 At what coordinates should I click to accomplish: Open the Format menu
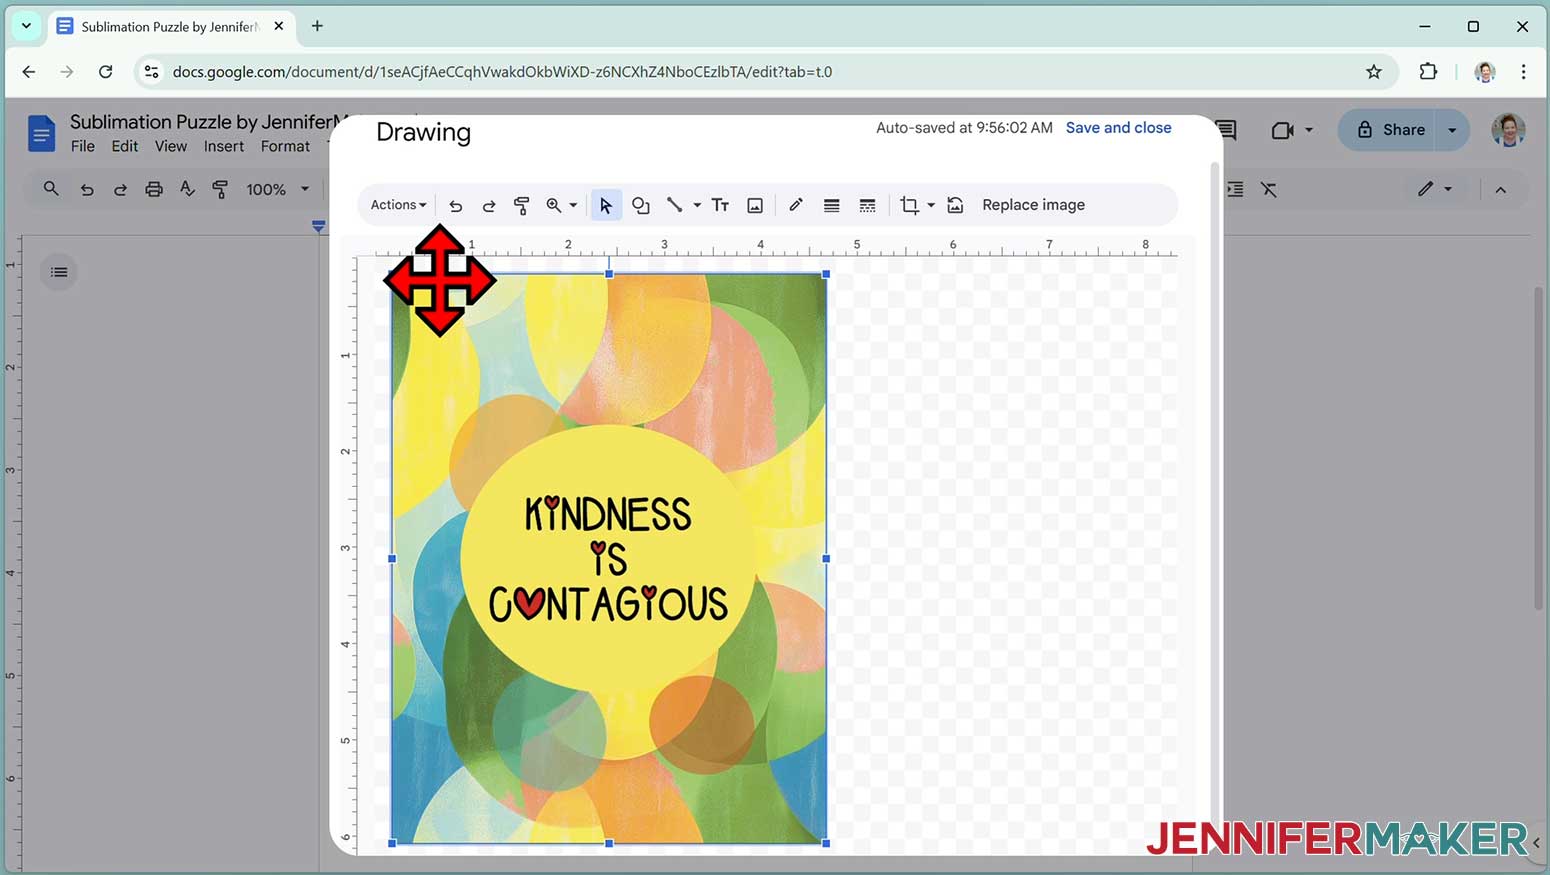285,146
